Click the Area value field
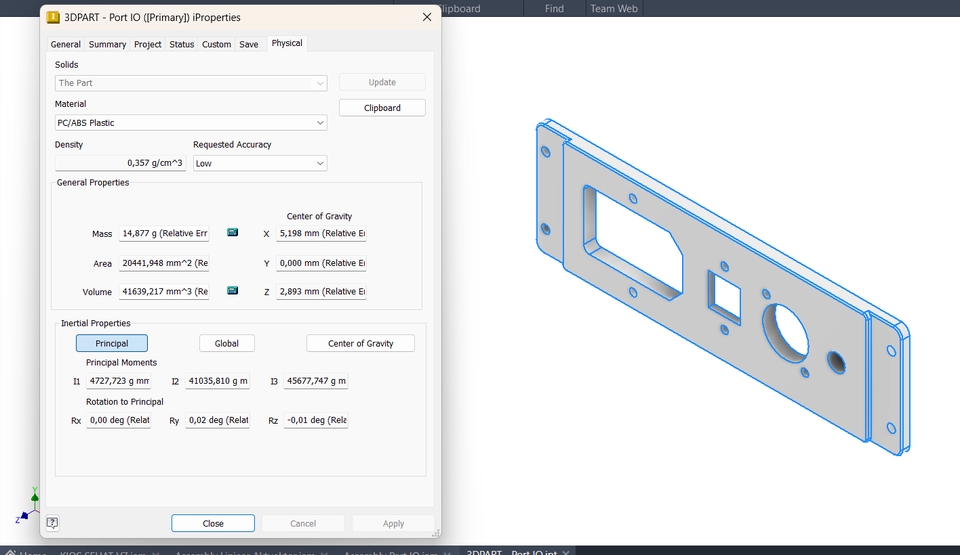Viewport: 960px width, 555px height. pos(164,263)
